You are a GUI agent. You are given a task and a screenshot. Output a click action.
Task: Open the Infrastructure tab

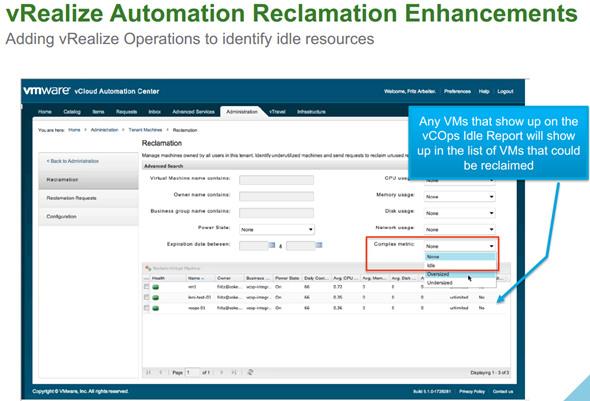[x=311, y=112]
